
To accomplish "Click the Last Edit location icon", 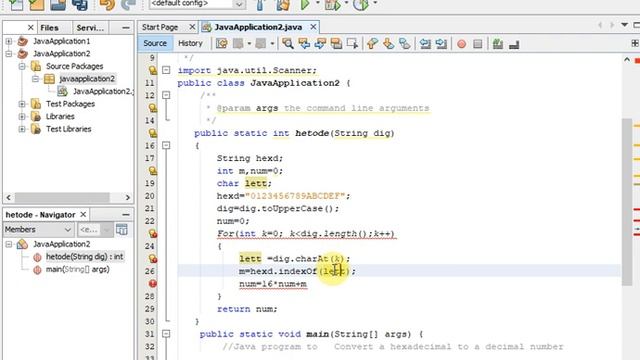I will 222,44.
